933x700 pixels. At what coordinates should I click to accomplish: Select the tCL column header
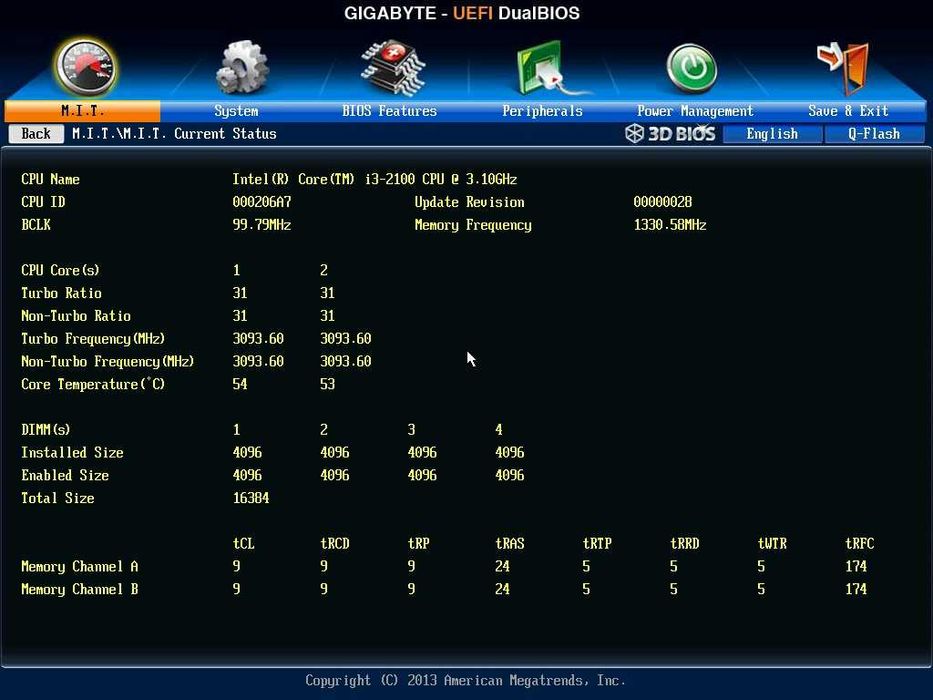tap(243, 543)
